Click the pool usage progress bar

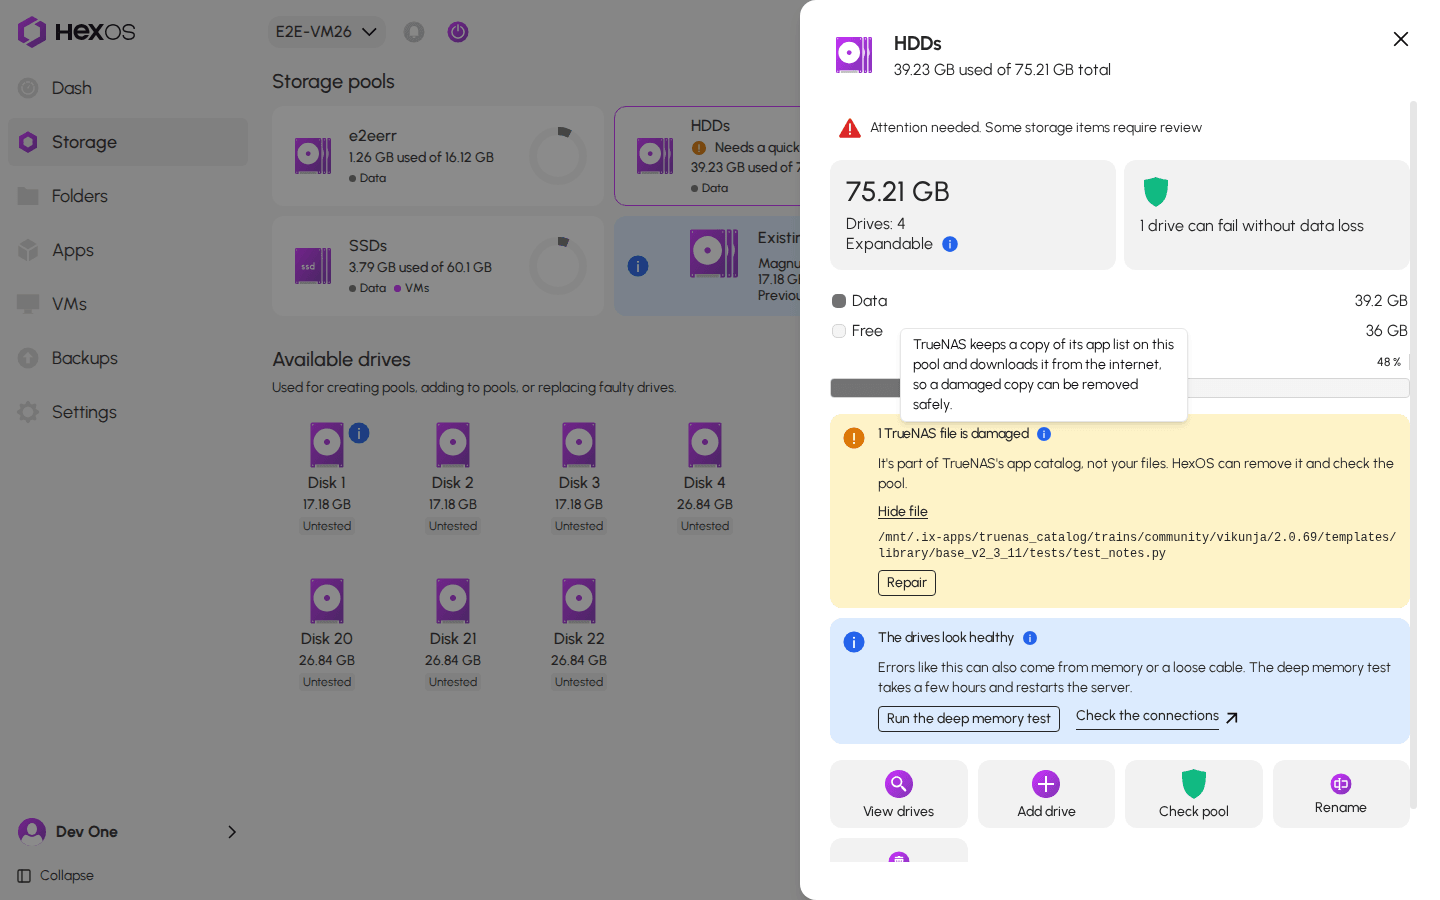(x=1120, y=388)
